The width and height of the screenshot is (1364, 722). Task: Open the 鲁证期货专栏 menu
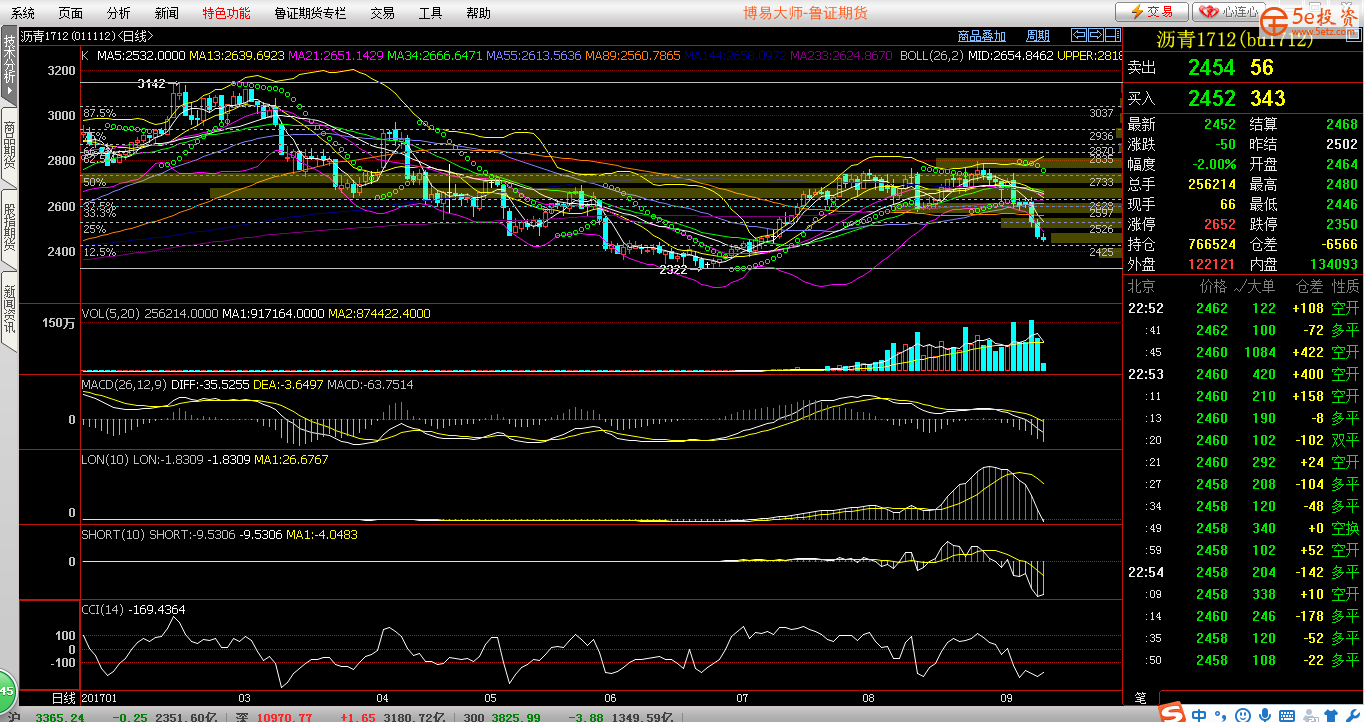coord(310,13)
